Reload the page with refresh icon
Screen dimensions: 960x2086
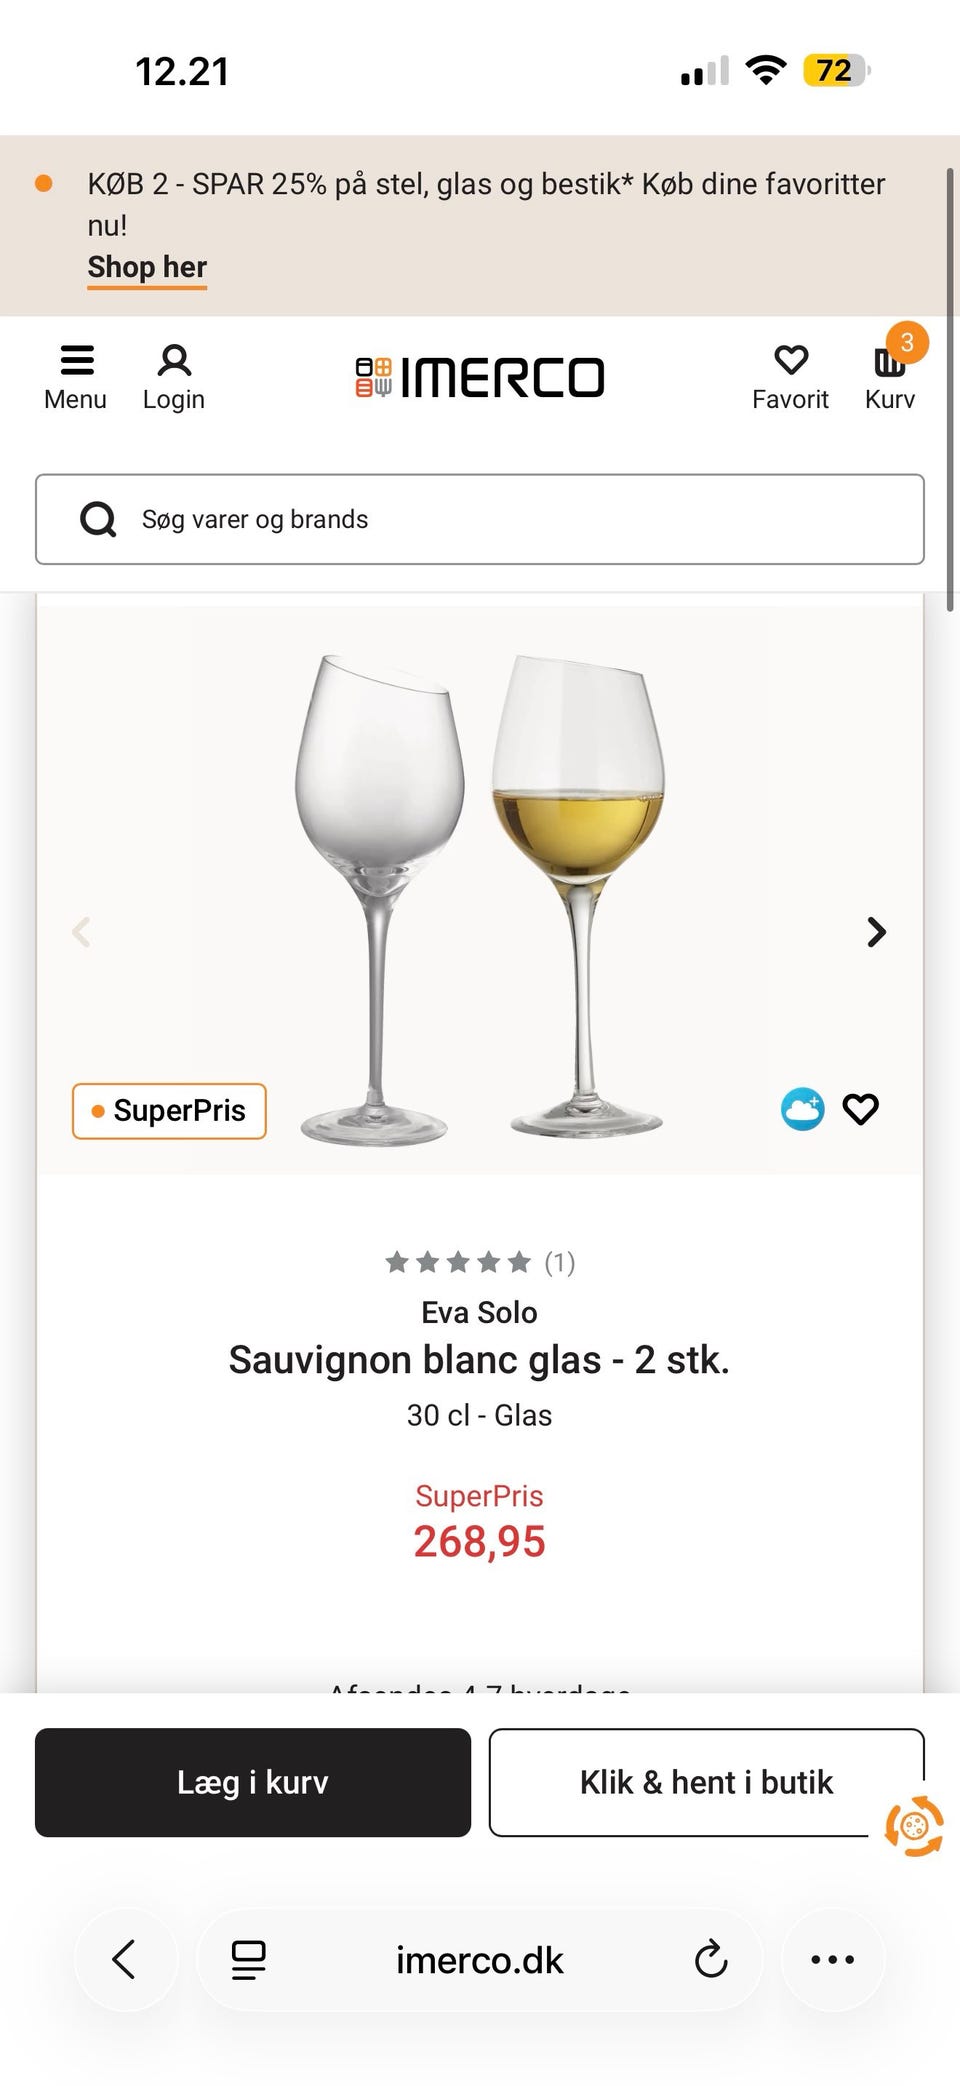tap(711, 1960)
